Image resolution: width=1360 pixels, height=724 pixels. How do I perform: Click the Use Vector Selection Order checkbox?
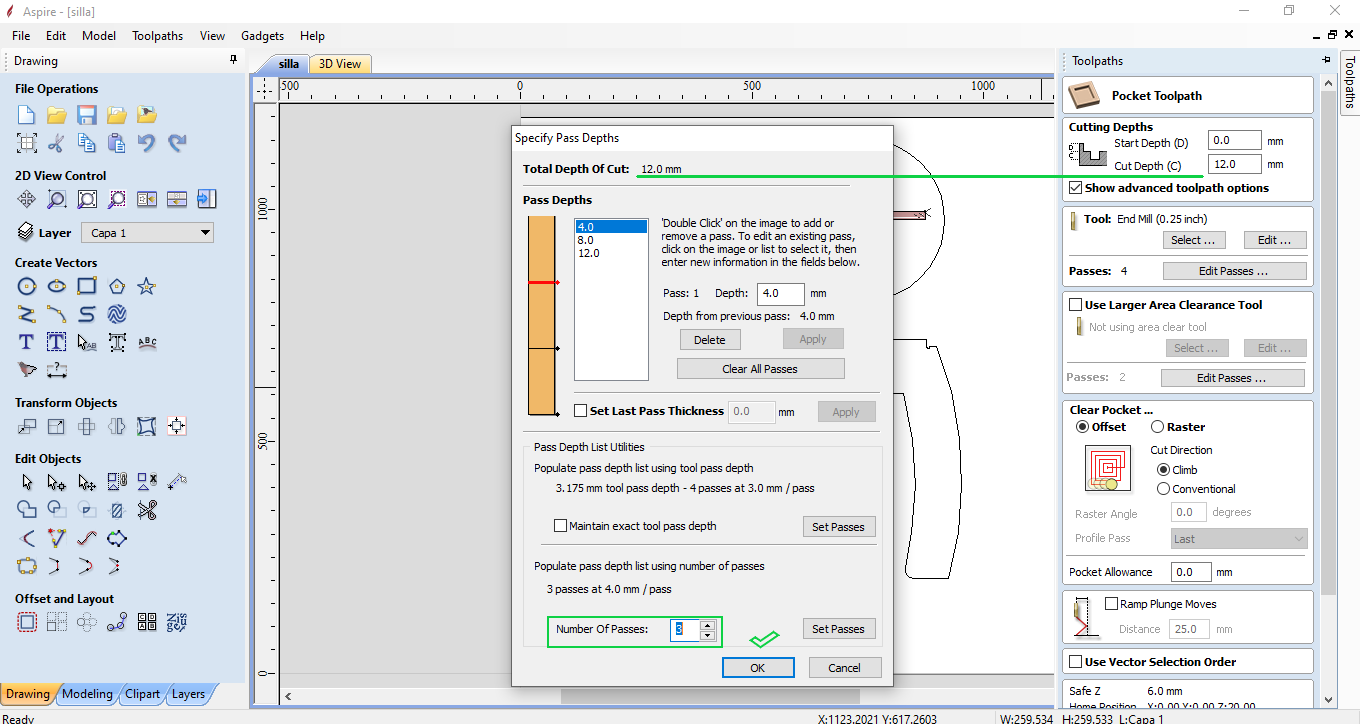pyautogui.click(x=1075, y=662)
